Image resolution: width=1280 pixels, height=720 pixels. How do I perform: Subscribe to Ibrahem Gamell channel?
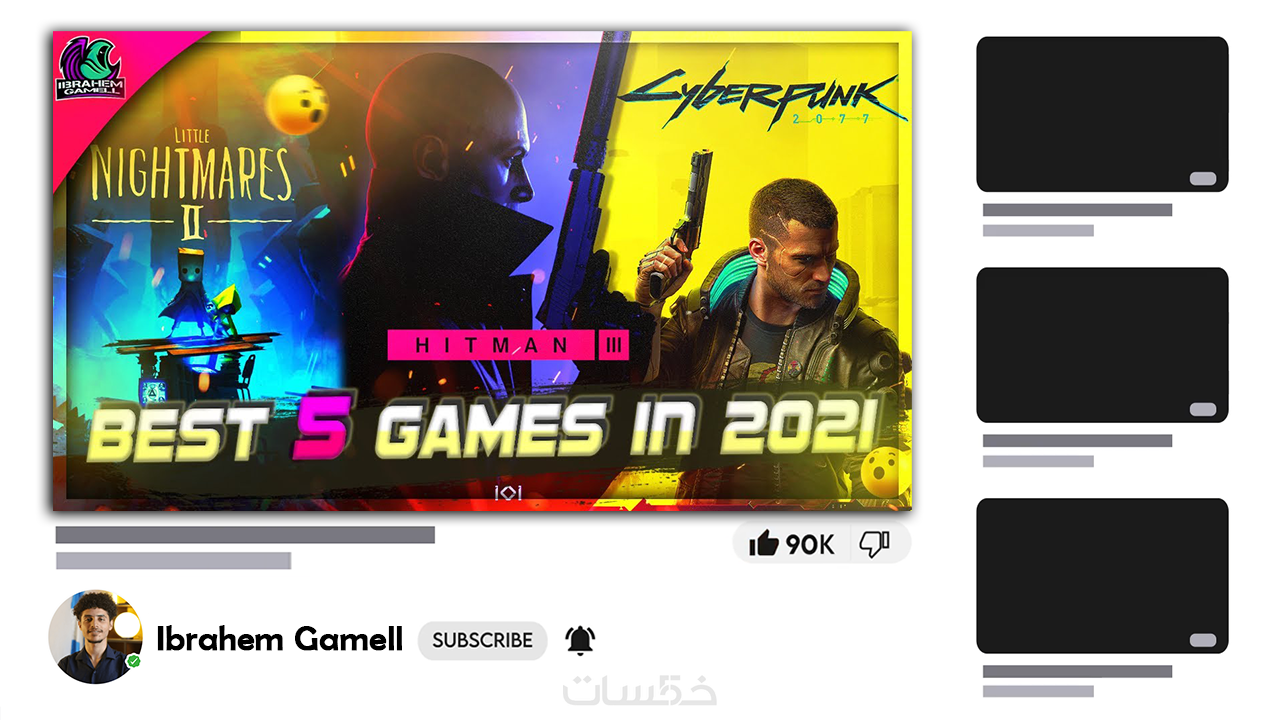tap(482, 641)
